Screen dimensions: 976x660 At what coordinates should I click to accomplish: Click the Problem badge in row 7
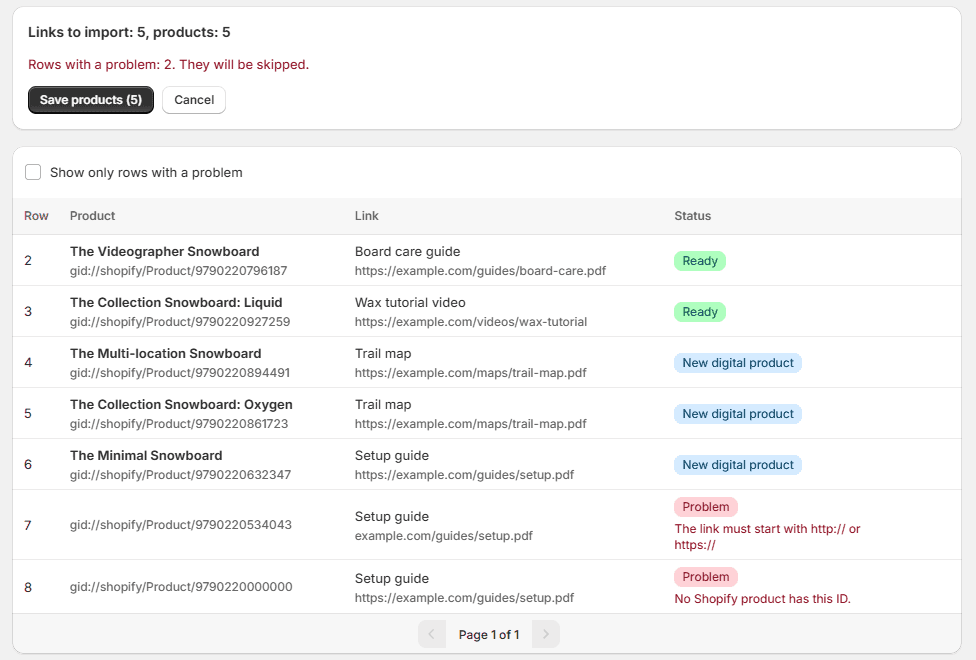tap(706, 507)
